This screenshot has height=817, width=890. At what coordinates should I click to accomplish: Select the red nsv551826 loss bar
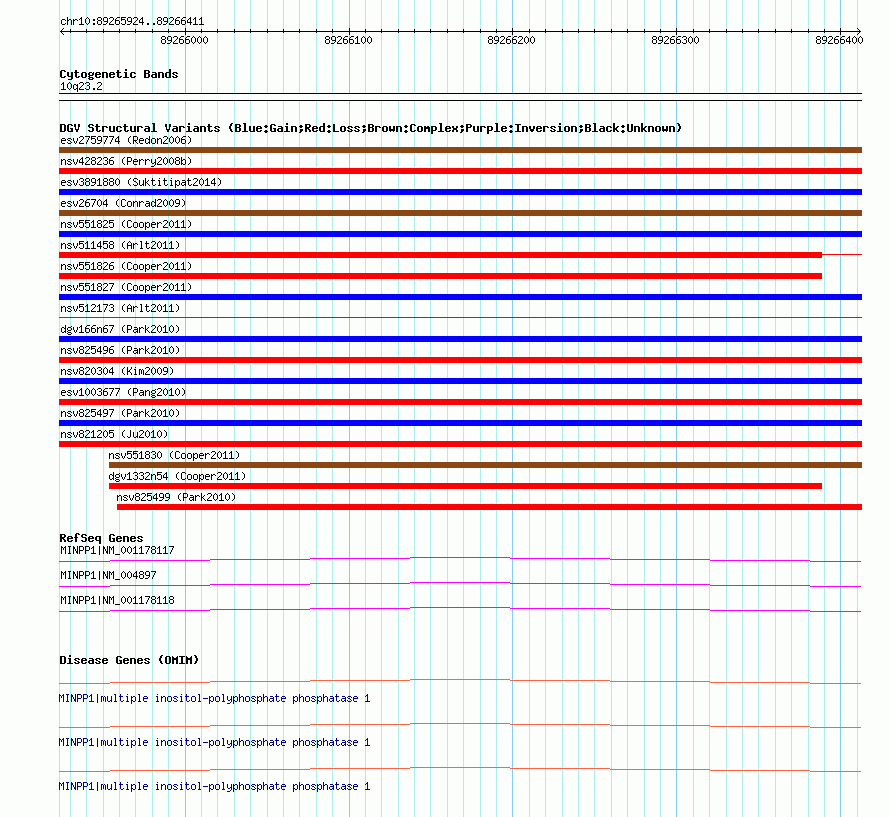440,276
